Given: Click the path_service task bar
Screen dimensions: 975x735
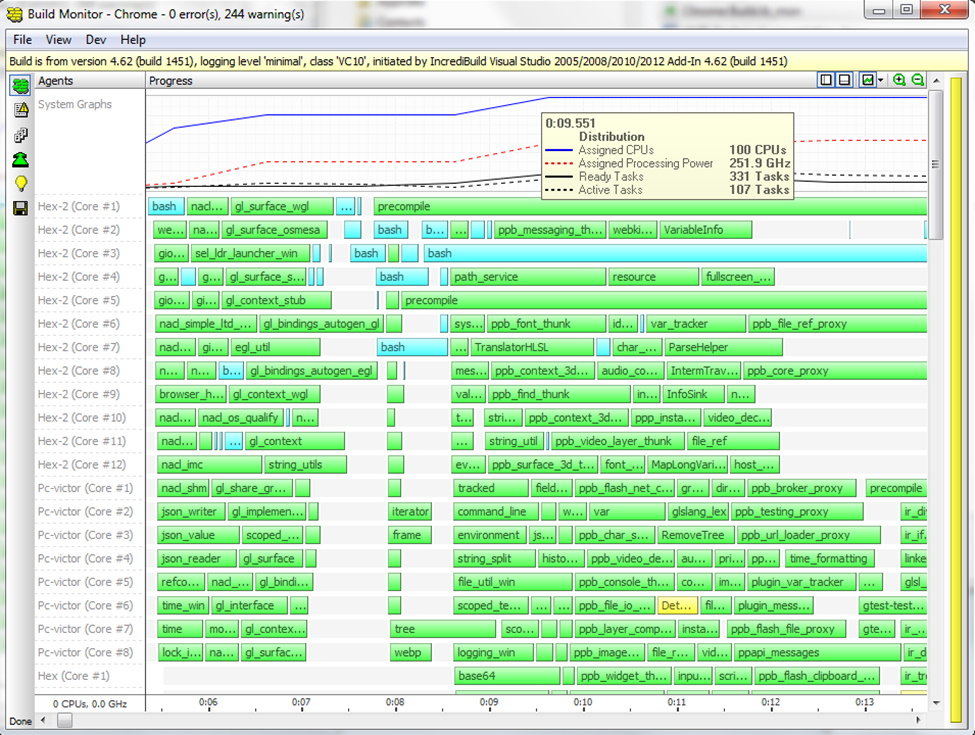Looking at the screenshot, I should pyautogui.click(x=527, y=277).
